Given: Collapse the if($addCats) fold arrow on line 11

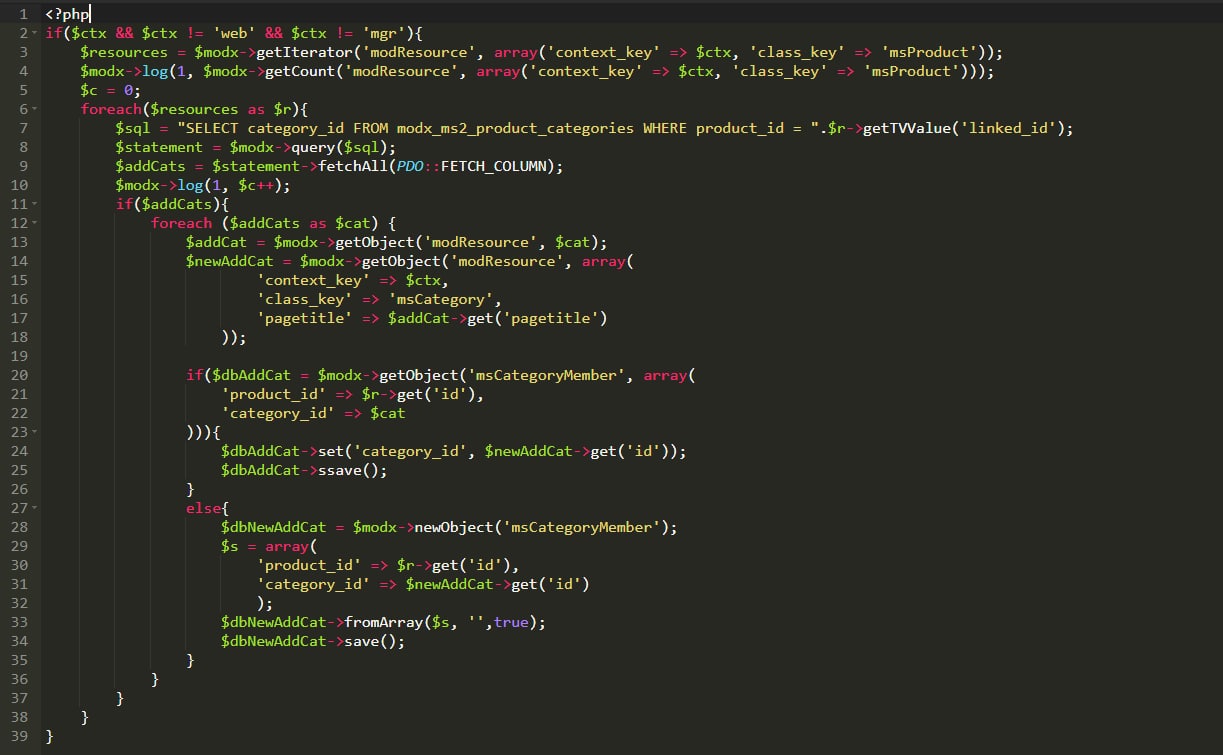Looking at the screenshot, I should click(34, 204).
